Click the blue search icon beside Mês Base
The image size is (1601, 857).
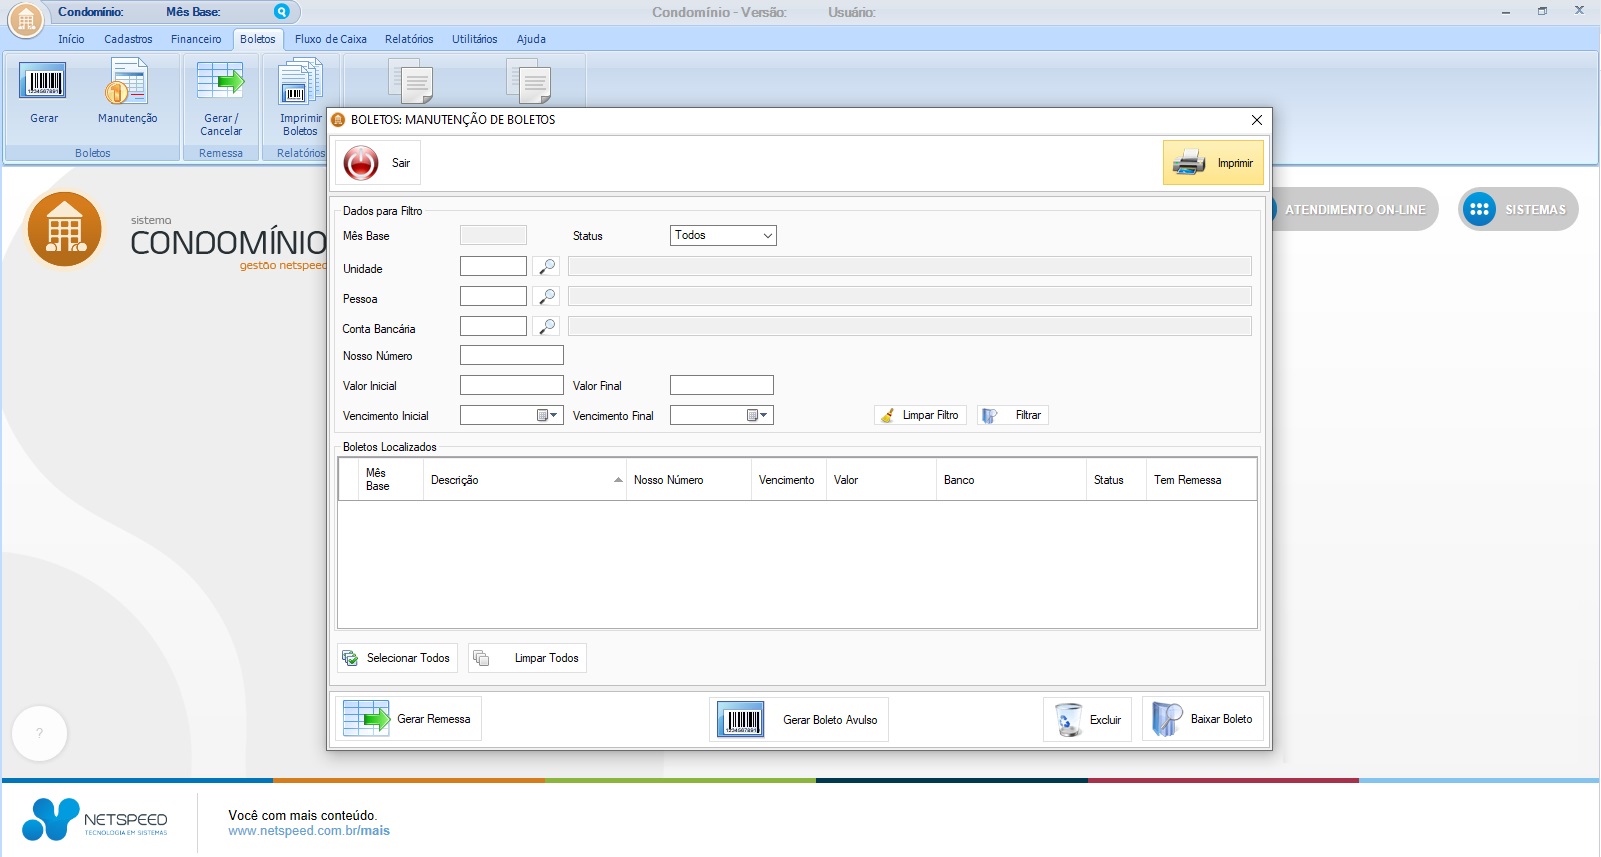pos(282,12)
